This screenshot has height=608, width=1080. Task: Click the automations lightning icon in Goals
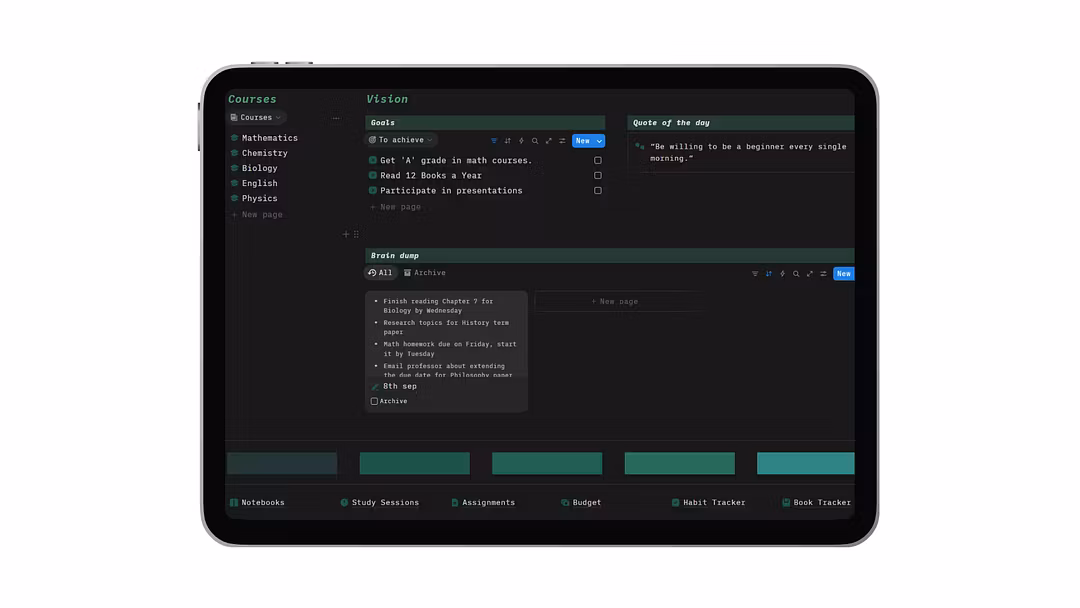[x=521, y=141]
